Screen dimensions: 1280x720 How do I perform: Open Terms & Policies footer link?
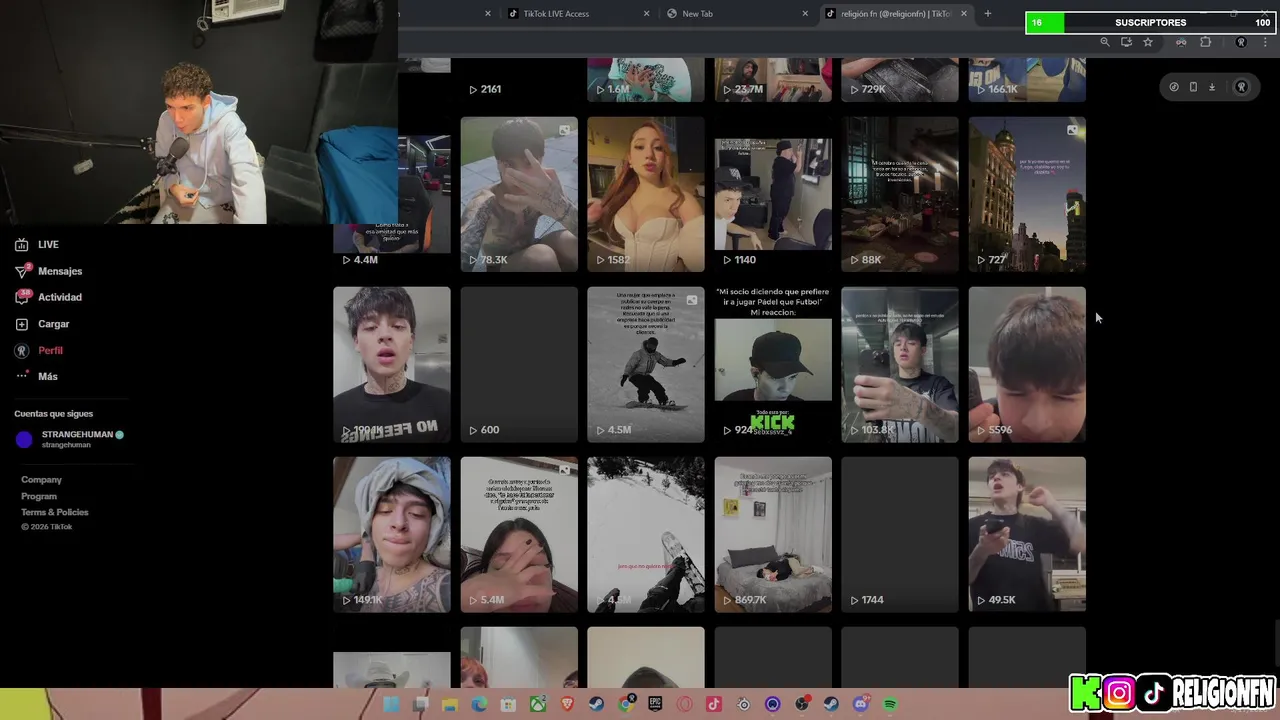coord(55,512)
